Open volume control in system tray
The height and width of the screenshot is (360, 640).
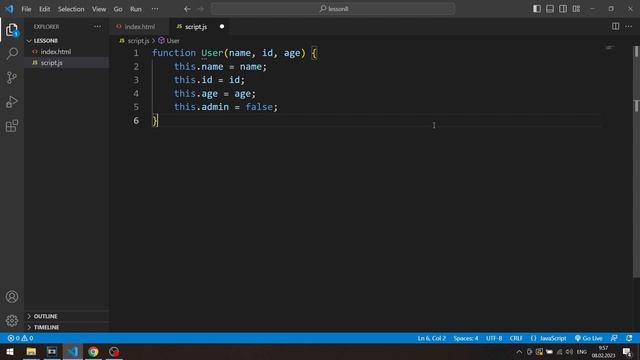coord(569,351)
